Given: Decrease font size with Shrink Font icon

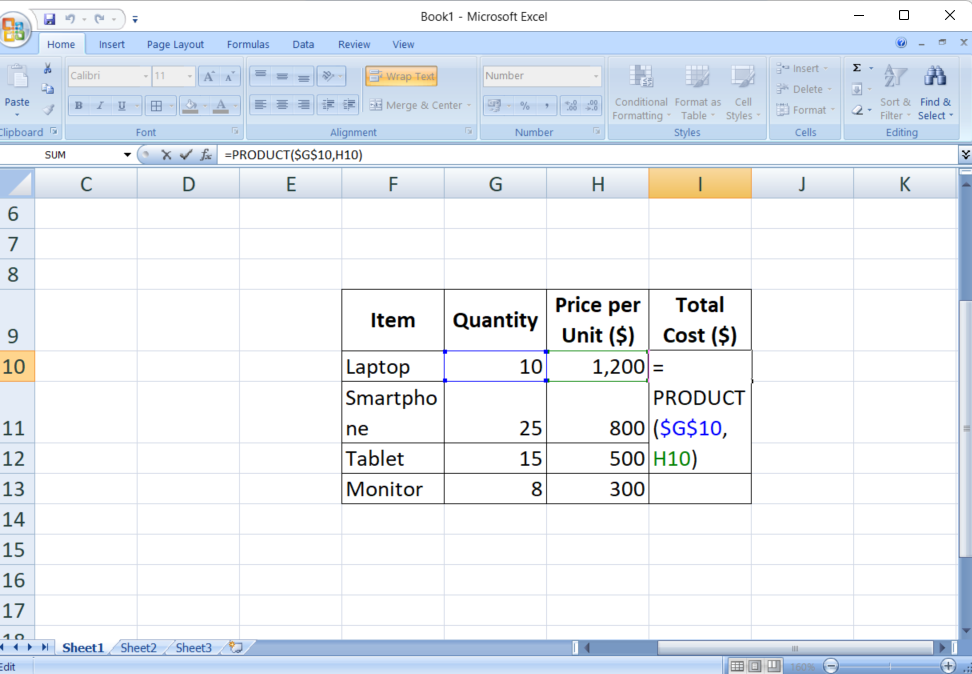Looking at the screenshot, I should [229, 76].
